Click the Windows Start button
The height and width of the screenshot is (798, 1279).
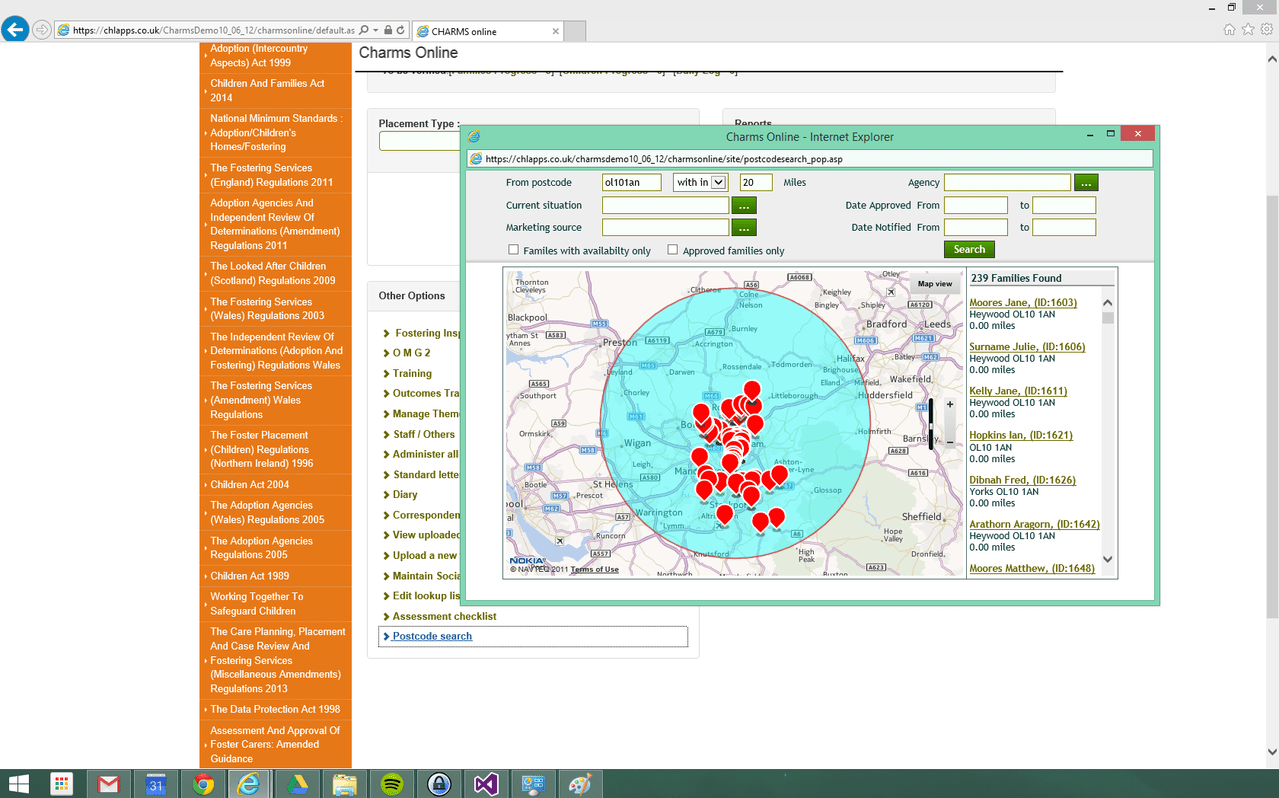pyautogui.click(x=18, y=784)
